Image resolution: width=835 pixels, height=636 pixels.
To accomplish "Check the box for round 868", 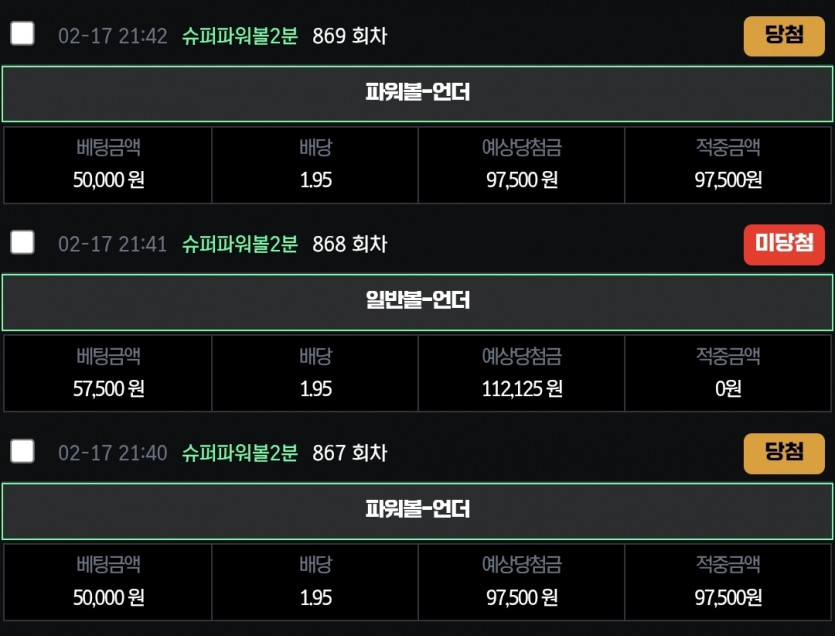I will point(22,242).
